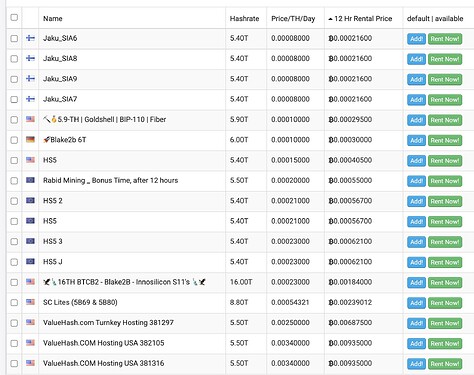Tick the checkbox for HS5 3 rig
The image size is (474, 375).
[x=14, y=242]
